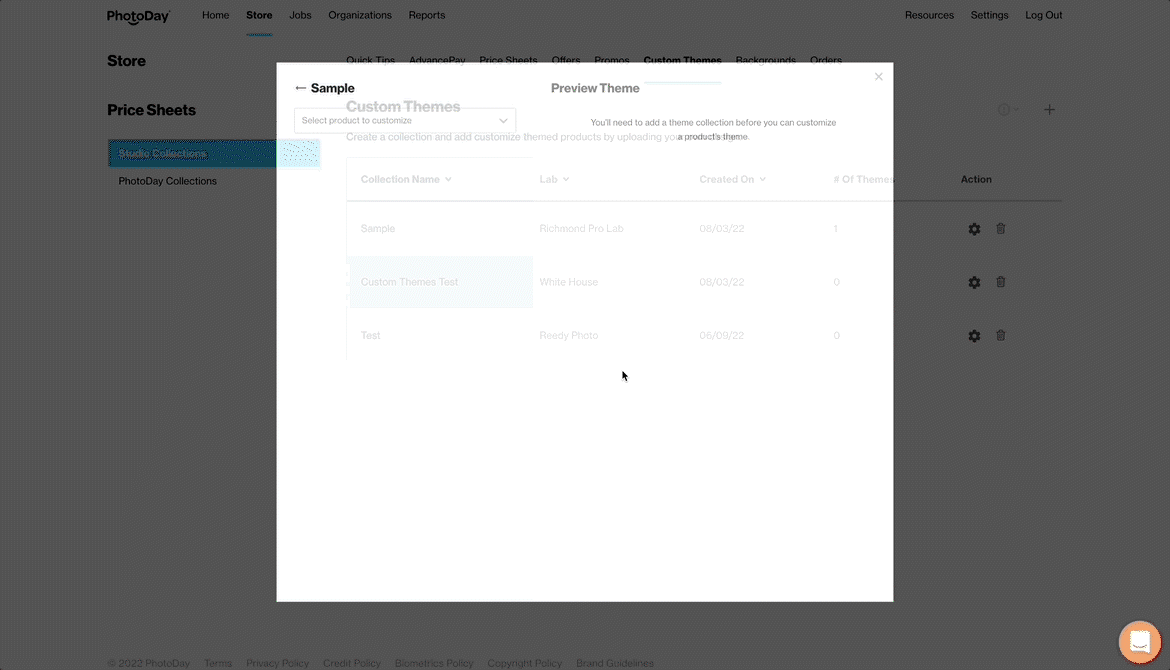Select PhotoDay Collections in sidebar
The image size is (1170, 670).
[167, 181]
